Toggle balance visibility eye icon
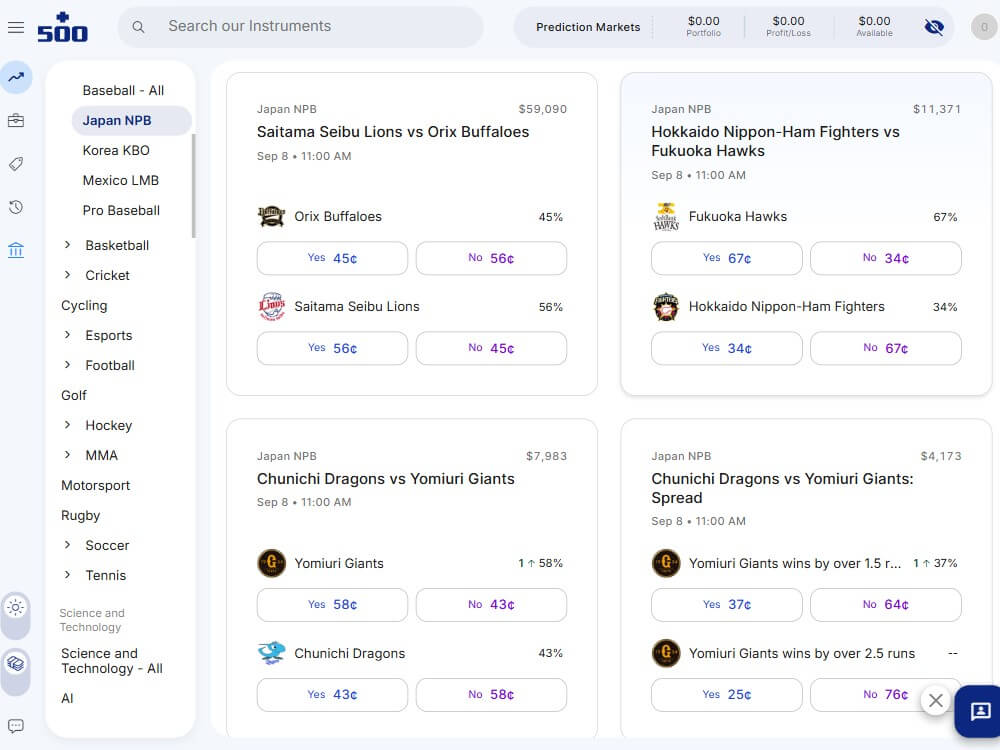This screenshot has height=750, width=1000. pos(934,27)
